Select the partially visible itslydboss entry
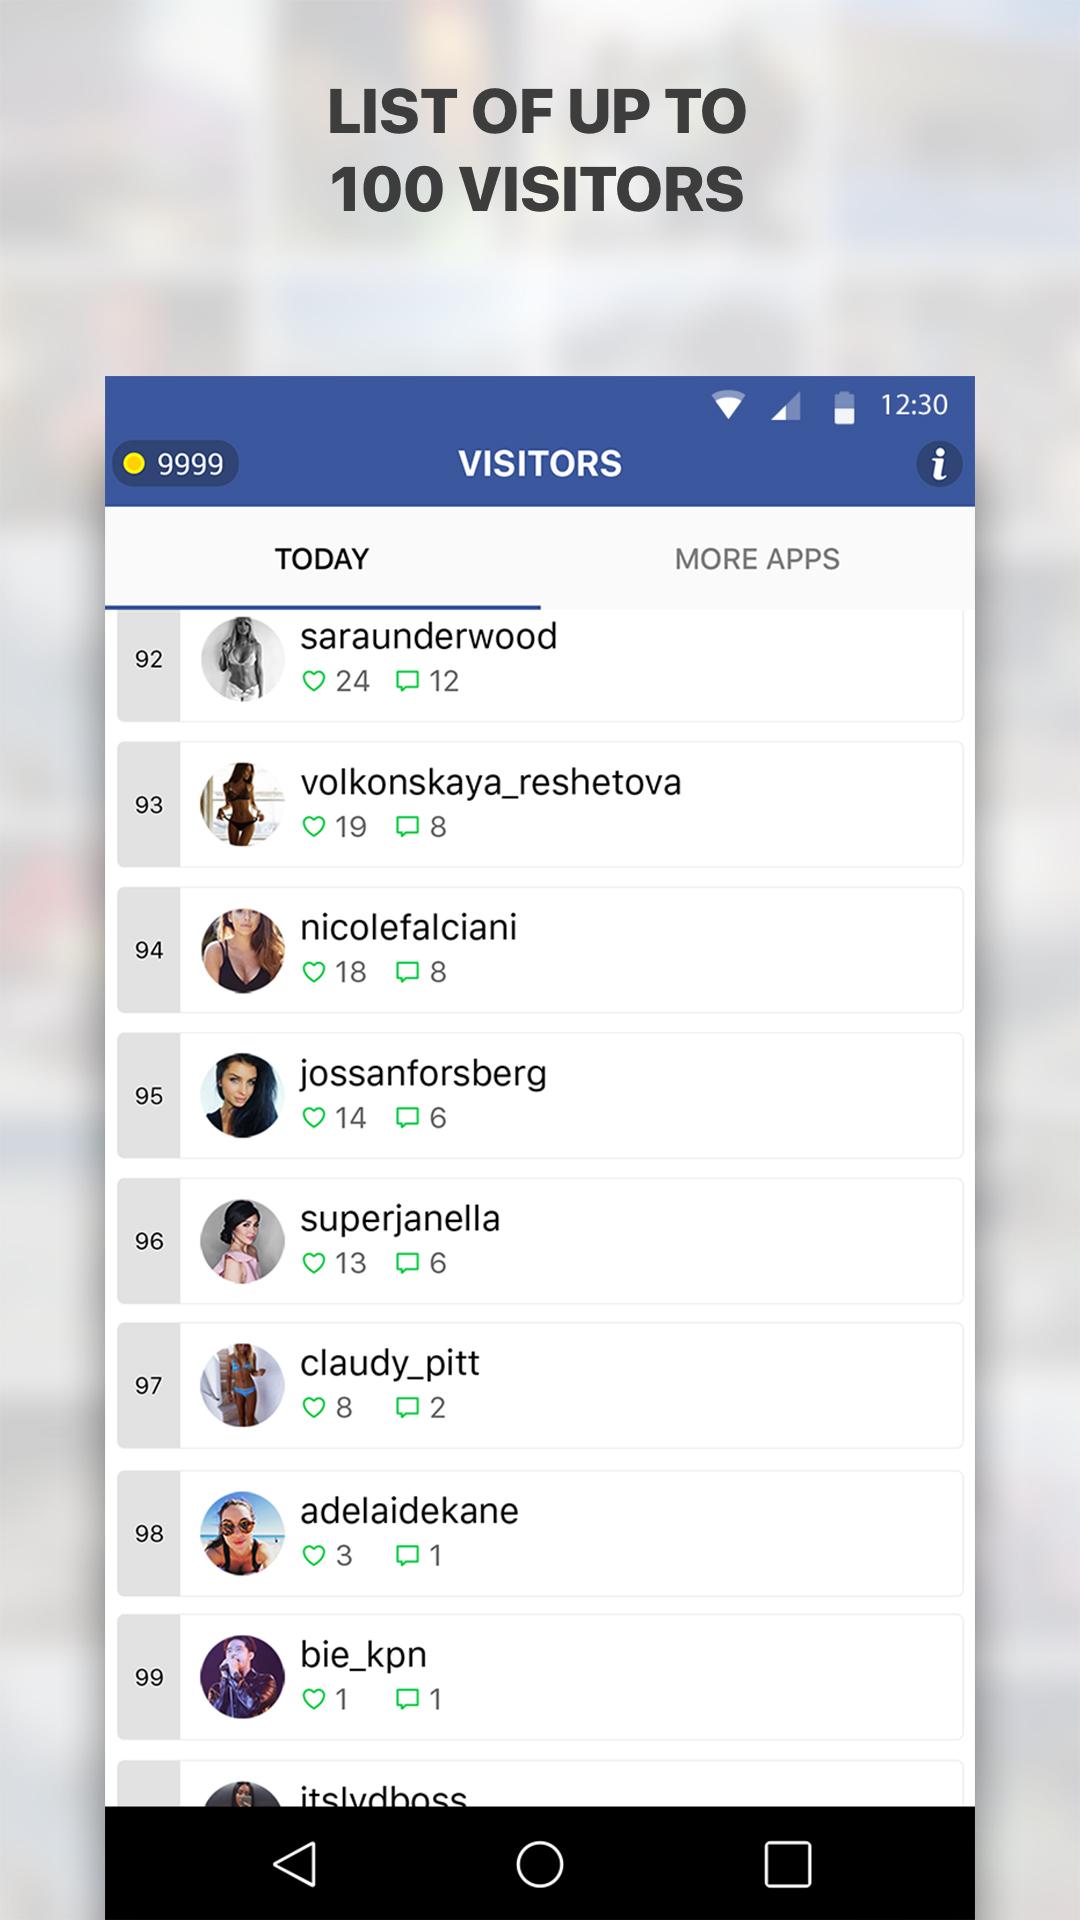This screenshot has height=1920, width=1080. tap(540, 1783)
